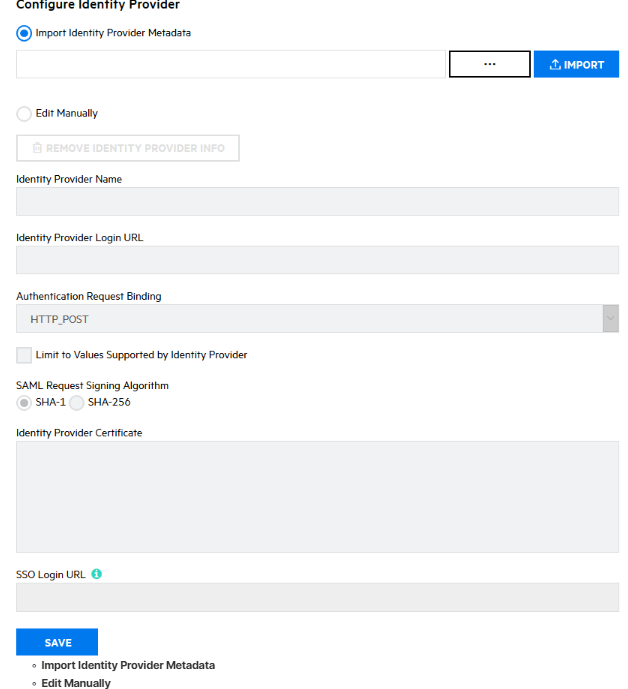The height and width of the screenshot is (689, 628).
Task: Click the 'Authentication Request Binding' label
Action: [x=89, y=296]
